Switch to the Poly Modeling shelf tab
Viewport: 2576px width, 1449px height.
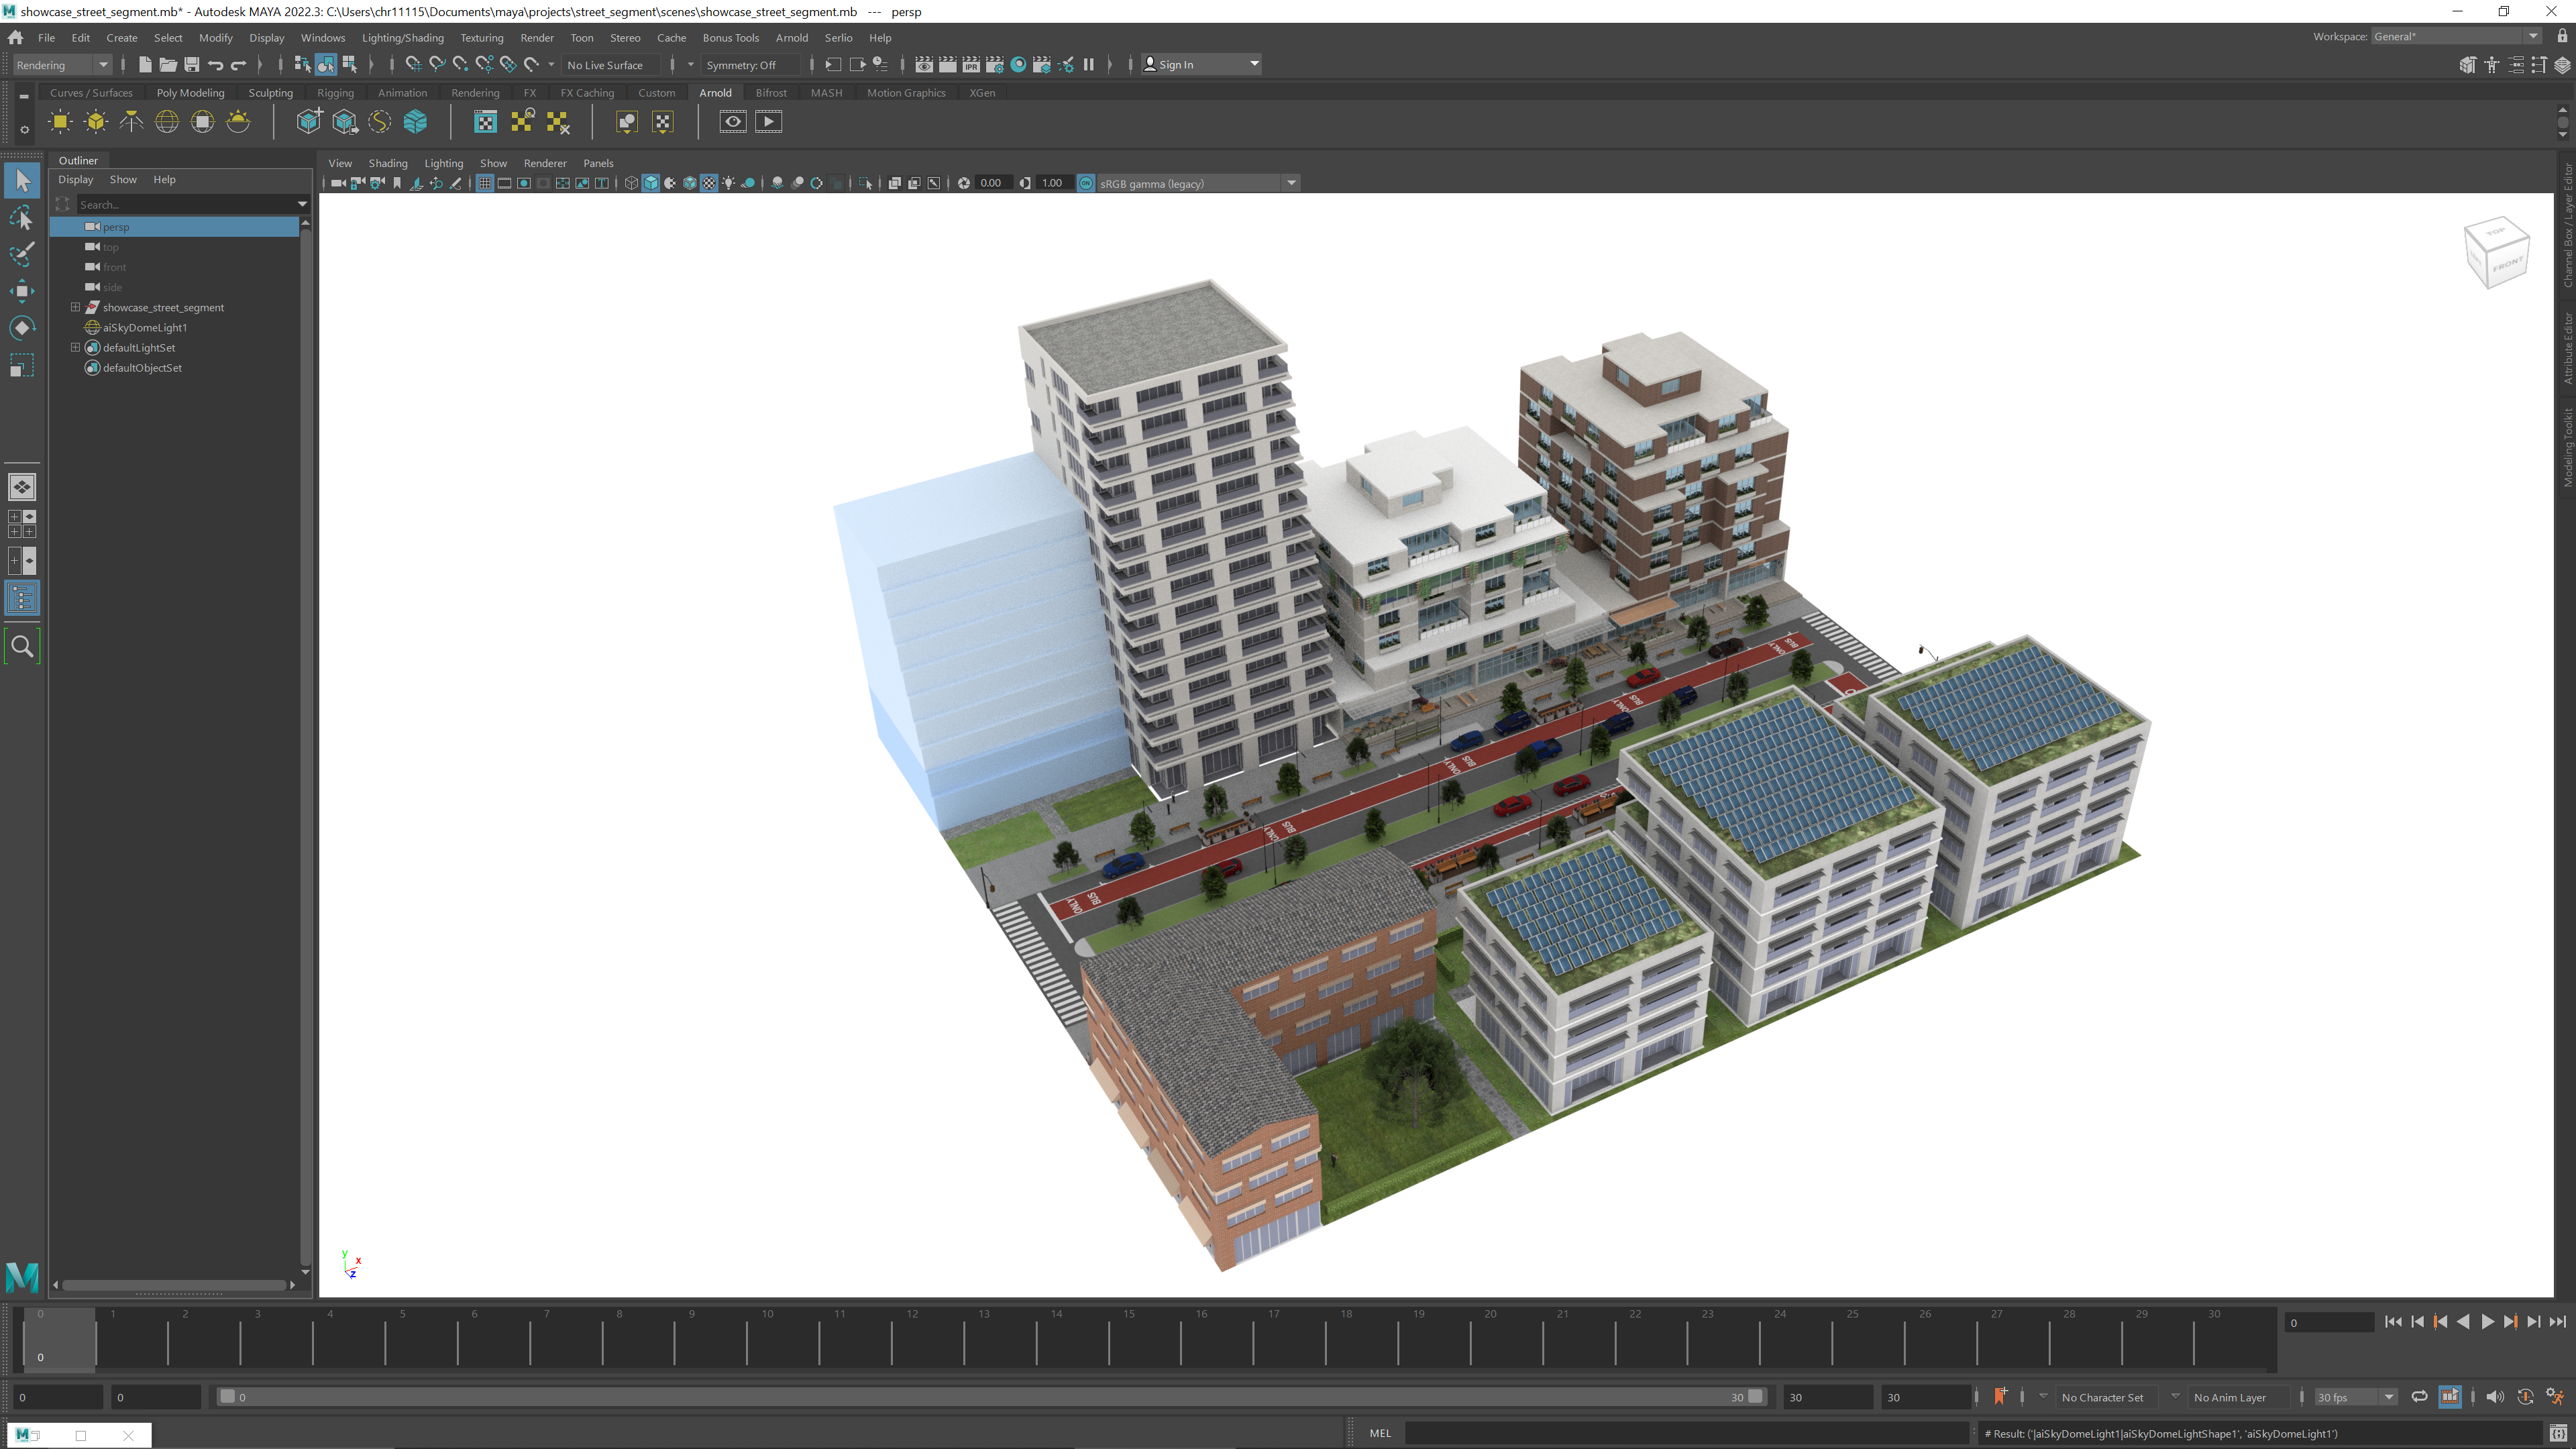point(190,93)
